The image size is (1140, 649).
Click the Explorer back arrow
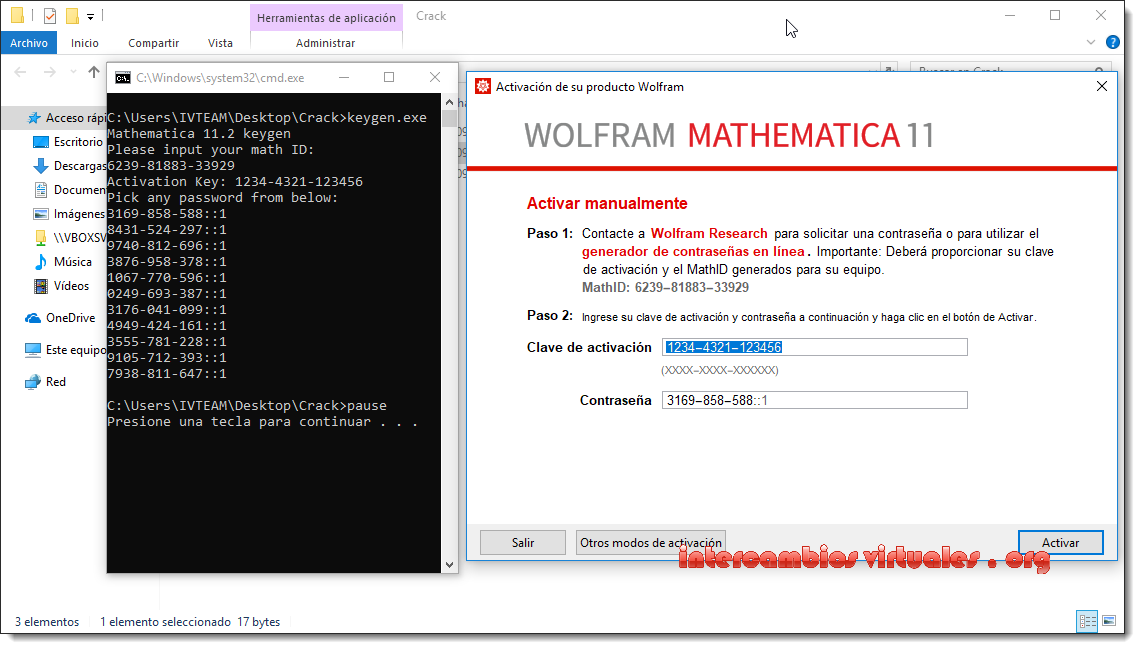click(20, 72)
